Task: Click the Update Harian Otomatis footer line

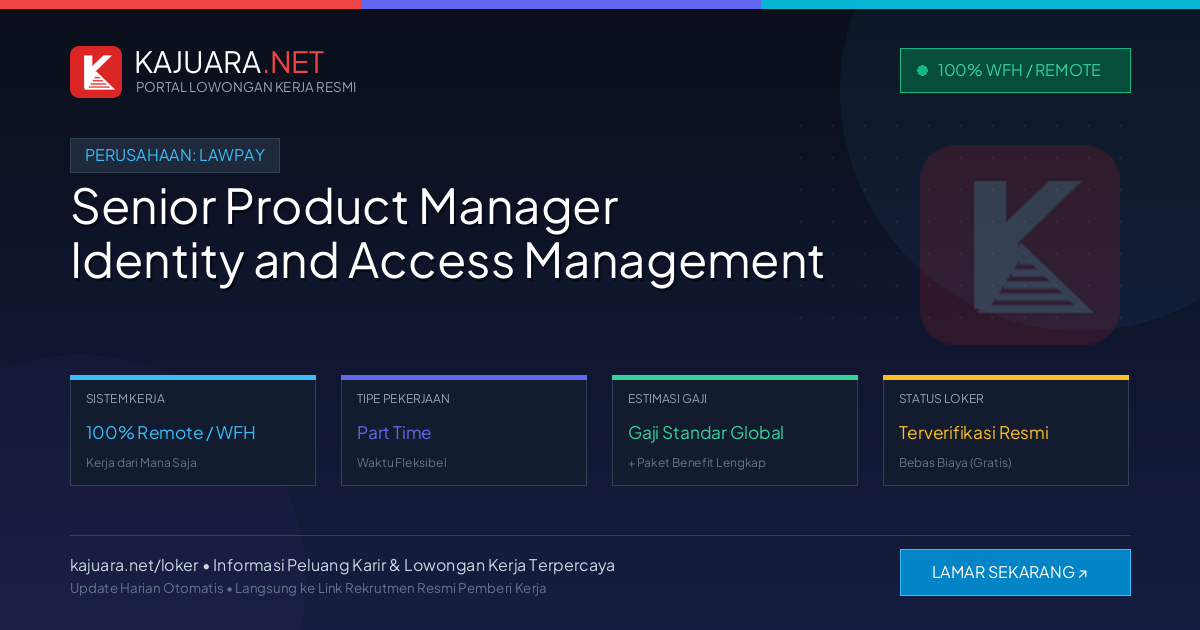Action: [308, 588]
